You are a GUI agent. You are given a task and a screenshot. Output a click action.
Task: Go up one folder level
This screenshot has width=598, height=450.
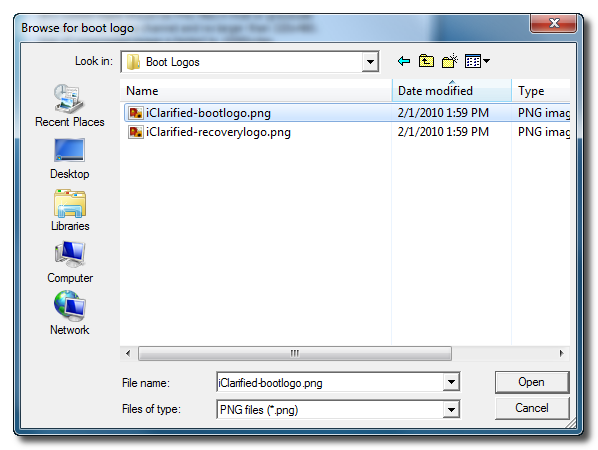point(426,61)
